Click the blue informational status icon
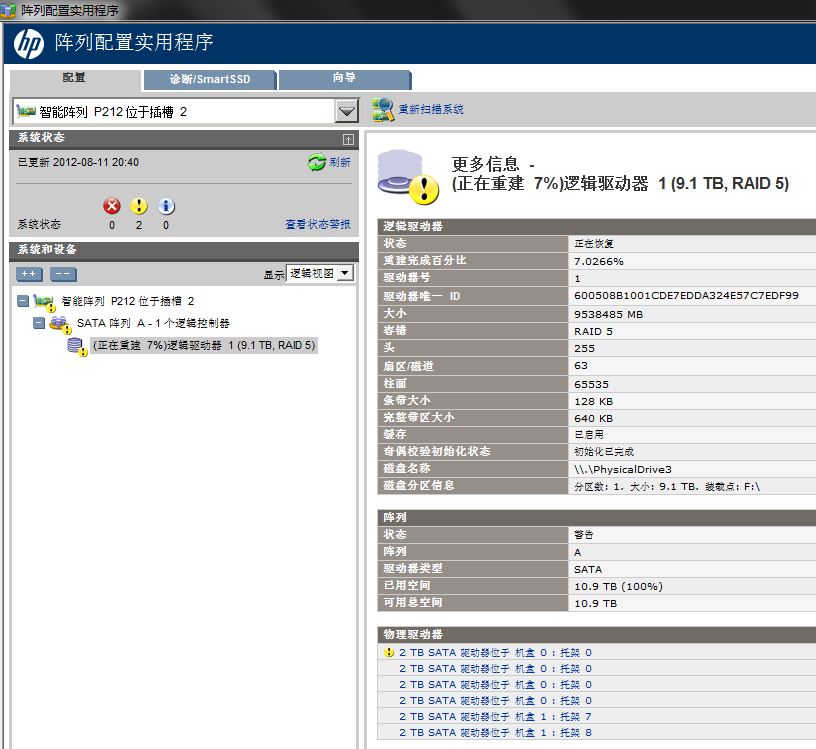This screenshot has height=749, width=816. click(x=166, y=206)
